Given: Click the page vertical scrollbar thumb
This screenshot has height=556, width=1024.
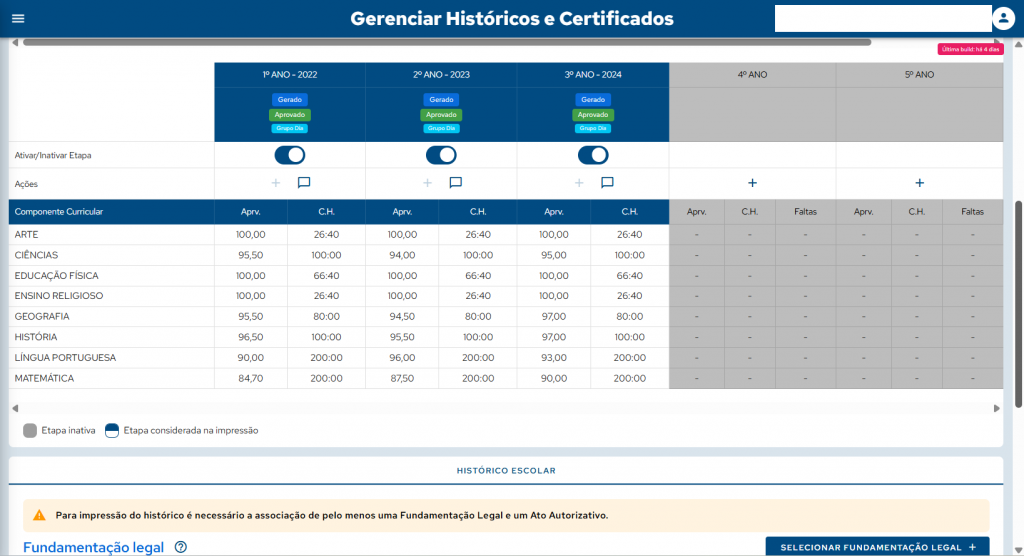Looking at the screenshot, I should (x=1018, y=300).
